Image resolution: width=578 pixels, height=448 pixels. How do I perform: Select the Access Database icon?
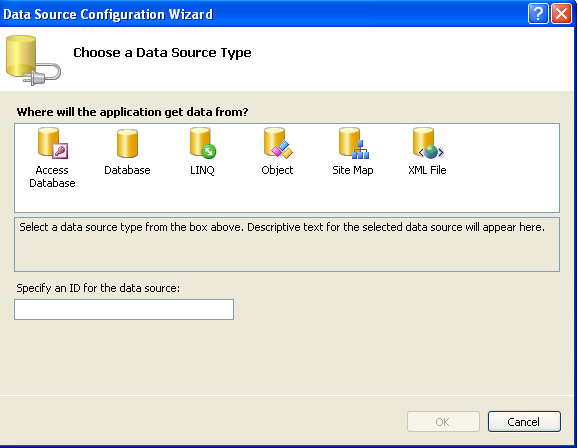(x=53, y=143)
